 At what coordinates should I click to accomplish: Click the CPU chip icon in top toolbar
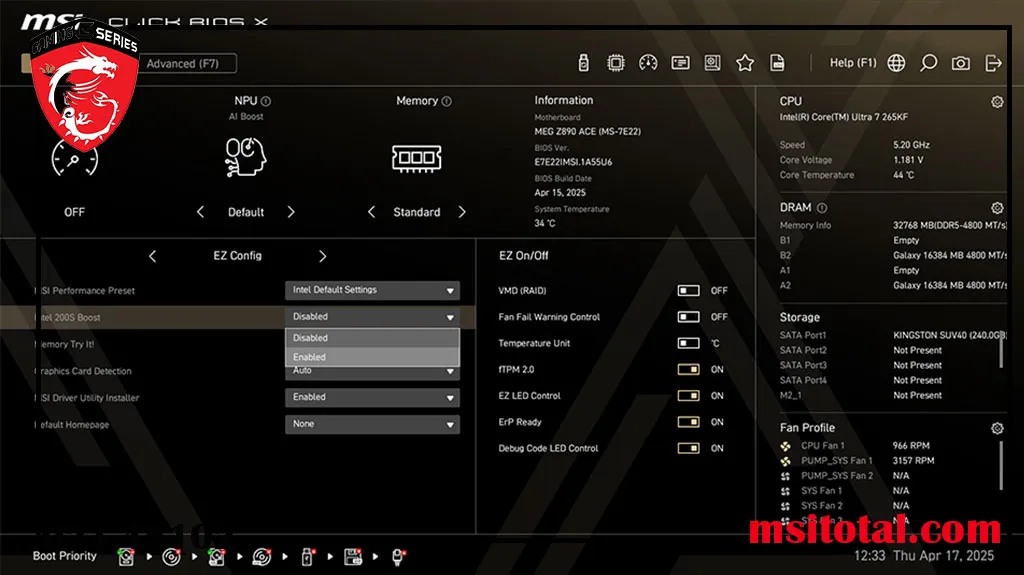[x=615, y=63]
